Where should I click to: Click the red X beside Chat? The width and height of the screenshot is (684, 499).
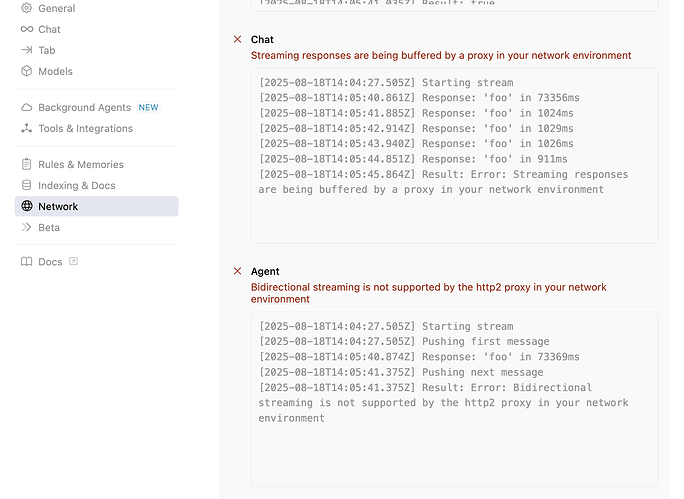click(x=237, y=39)
